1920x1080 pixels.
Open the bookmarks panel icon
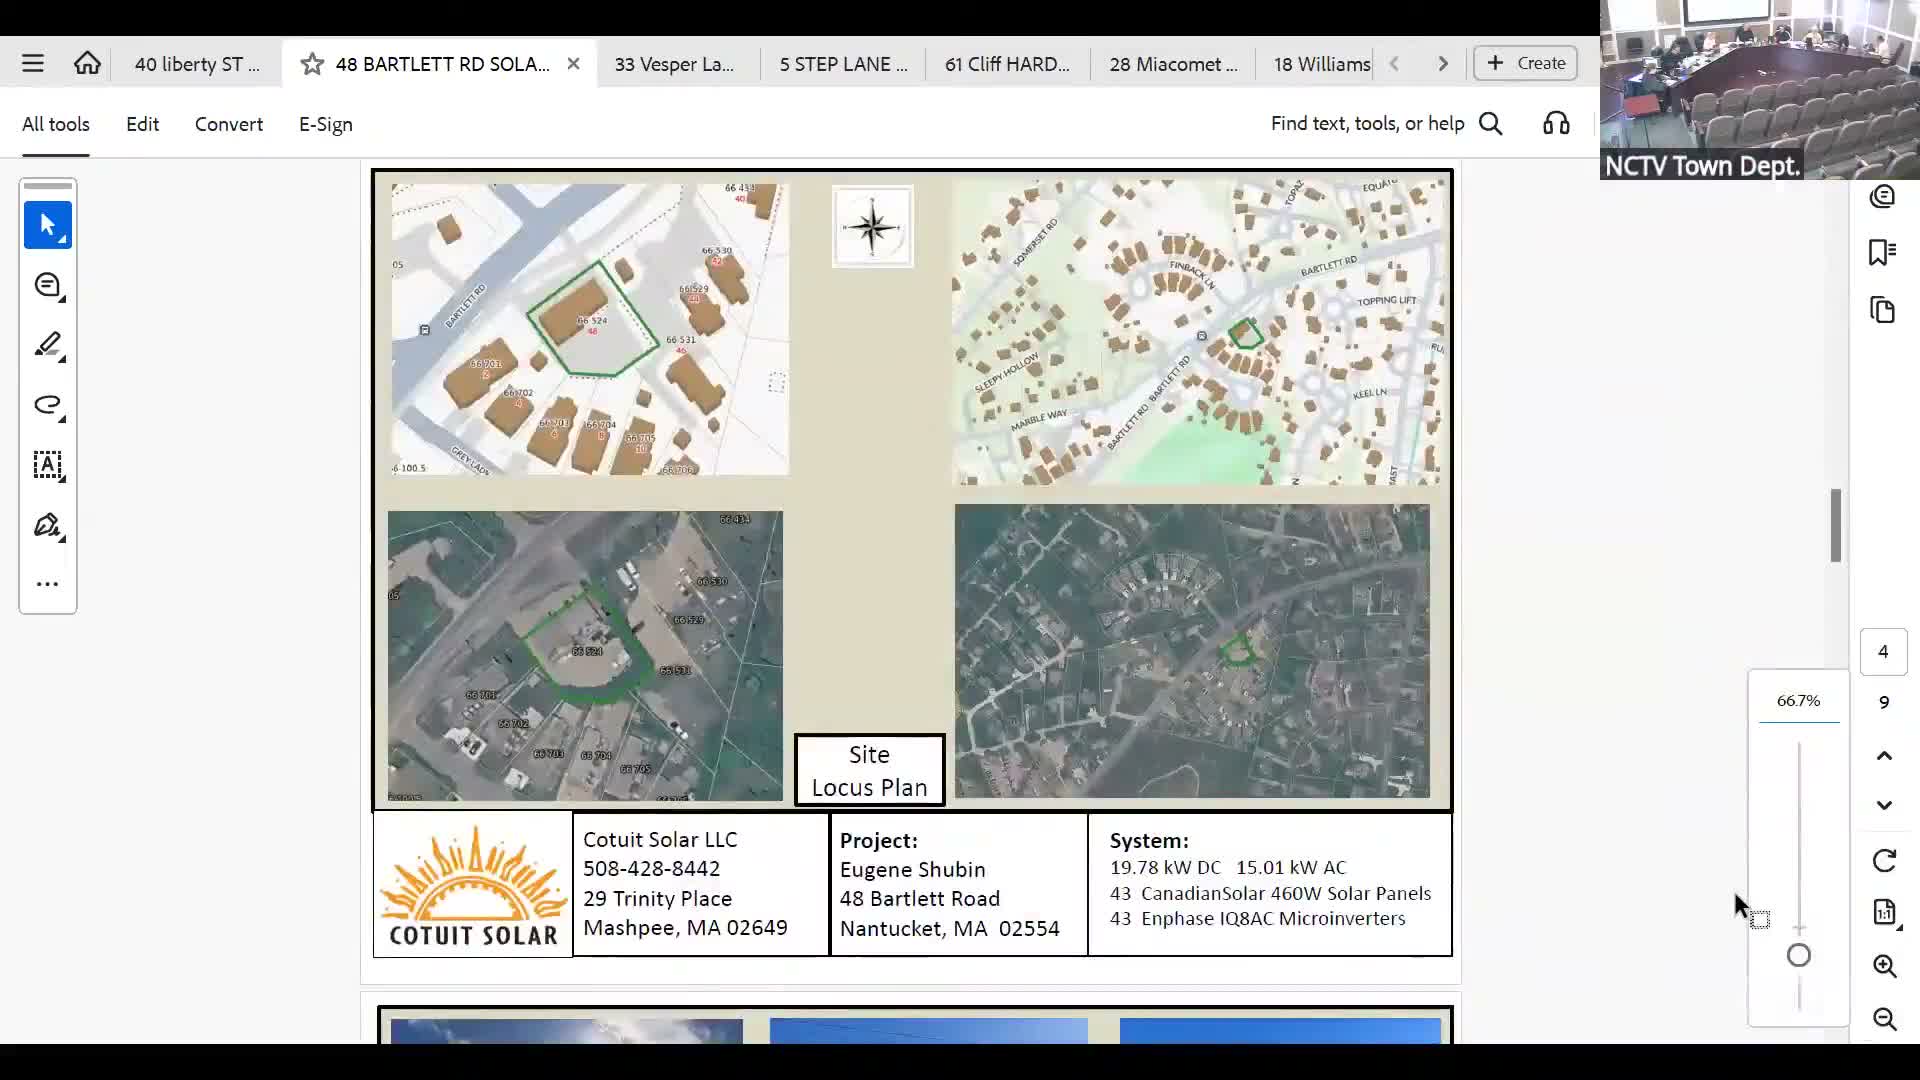coord(1883,252)
